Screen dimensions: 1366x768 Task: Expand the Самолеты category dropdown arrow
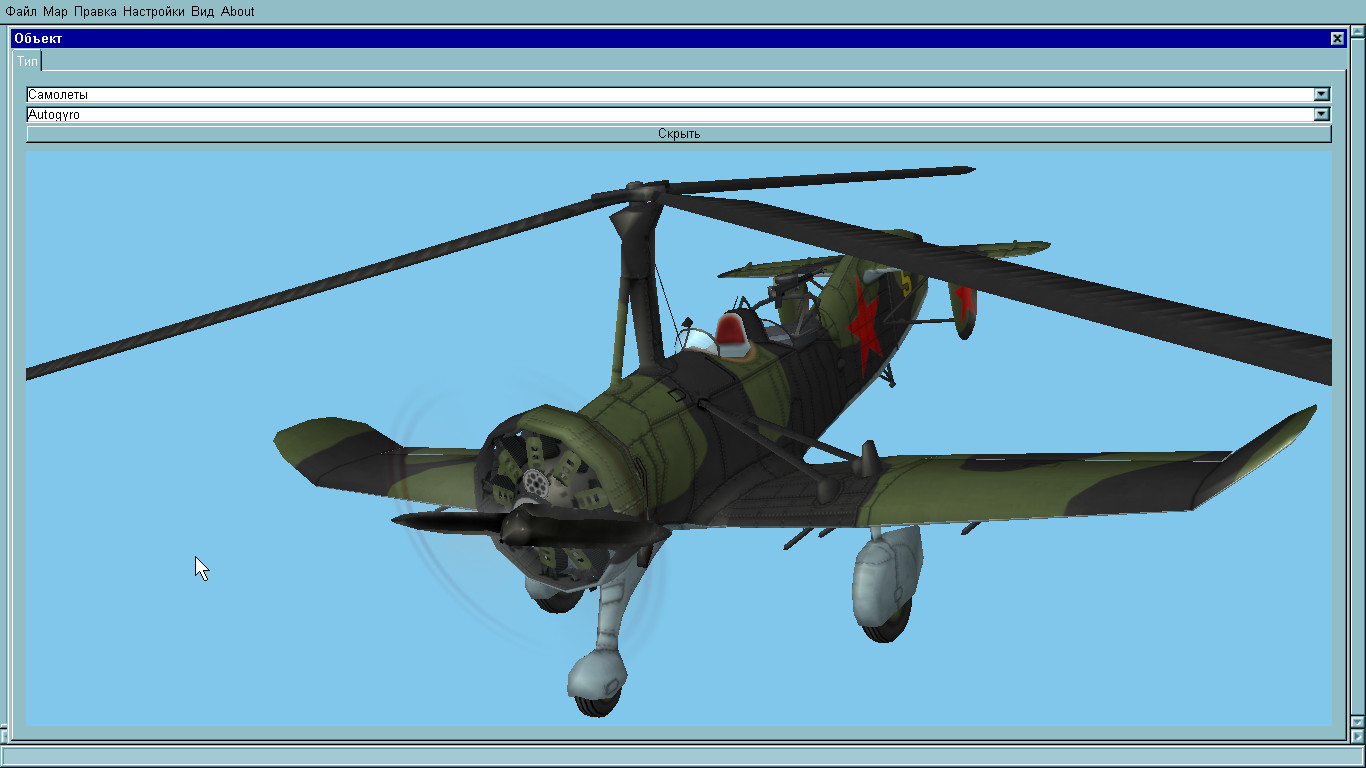1322,95
